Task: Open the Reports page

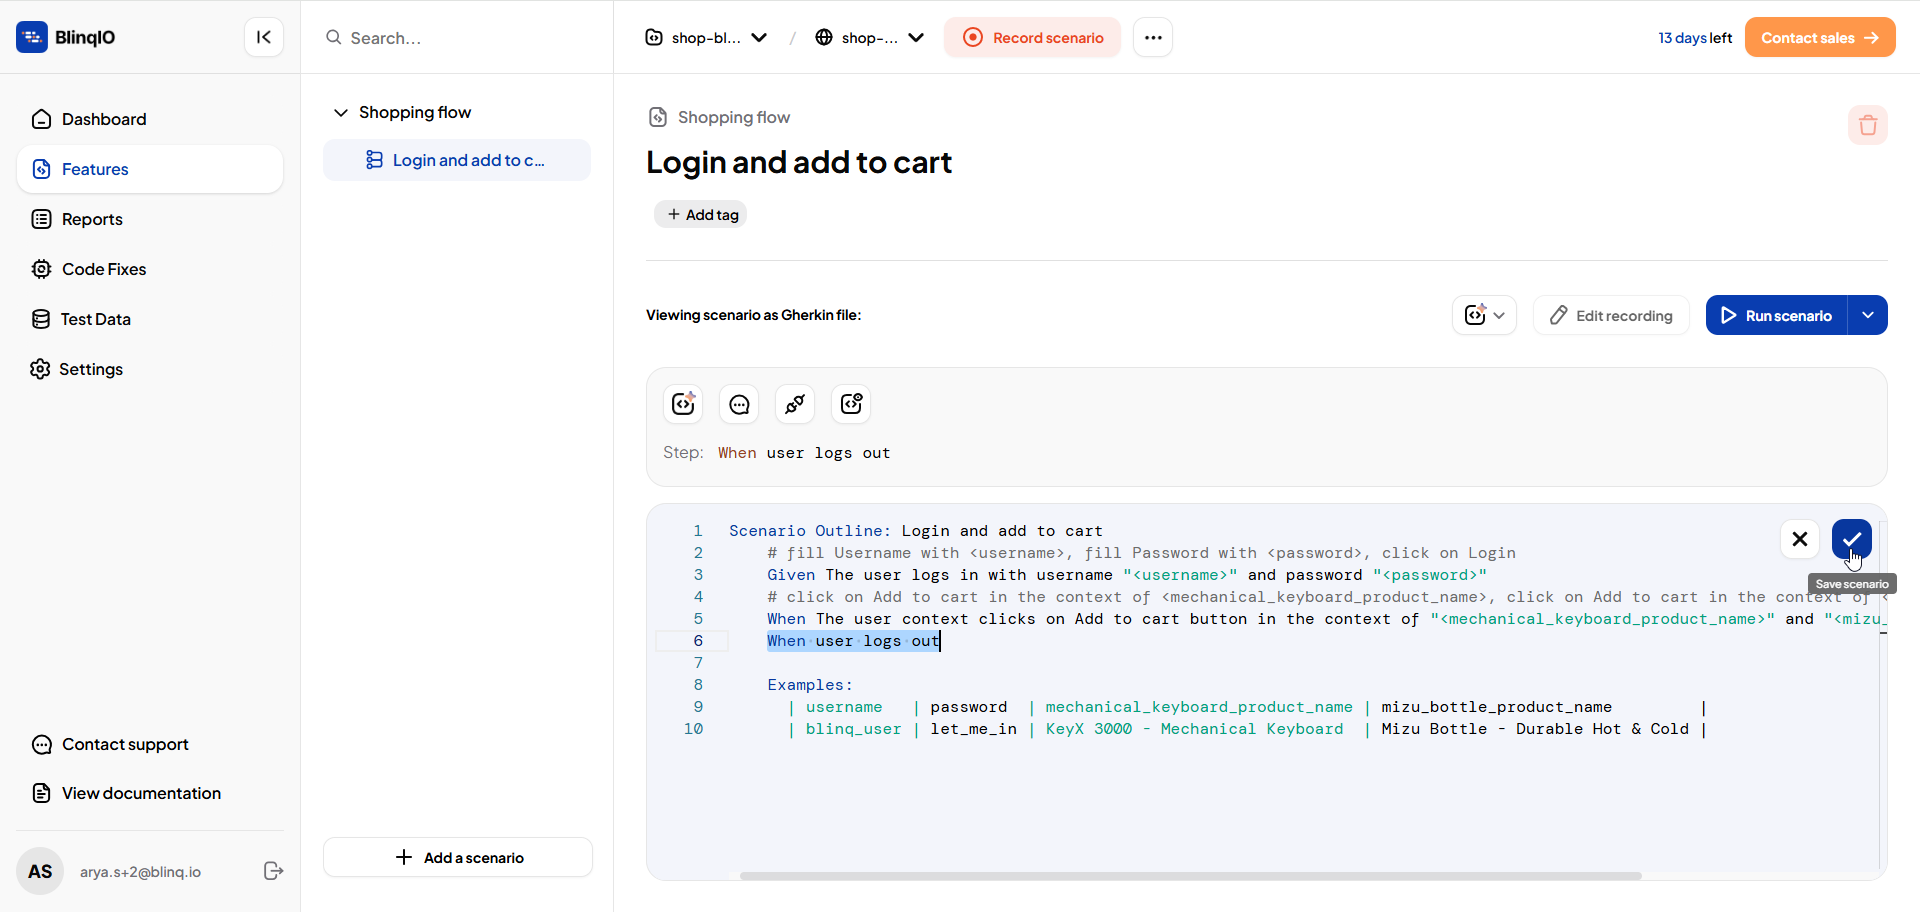Action: click(150, 219)
